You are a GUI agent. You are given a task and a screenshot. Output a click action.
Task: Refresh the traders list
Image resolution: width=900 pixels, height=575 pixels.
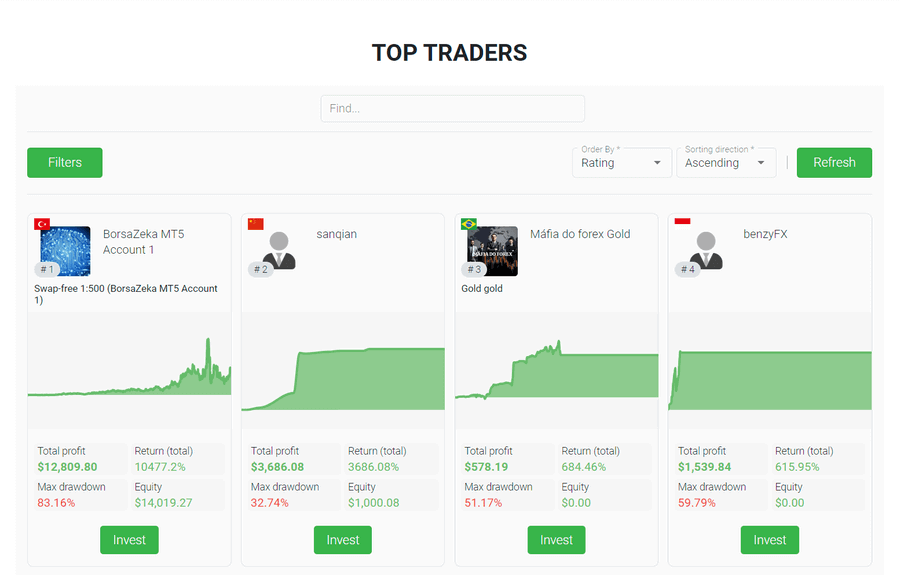tap(834, 162)
